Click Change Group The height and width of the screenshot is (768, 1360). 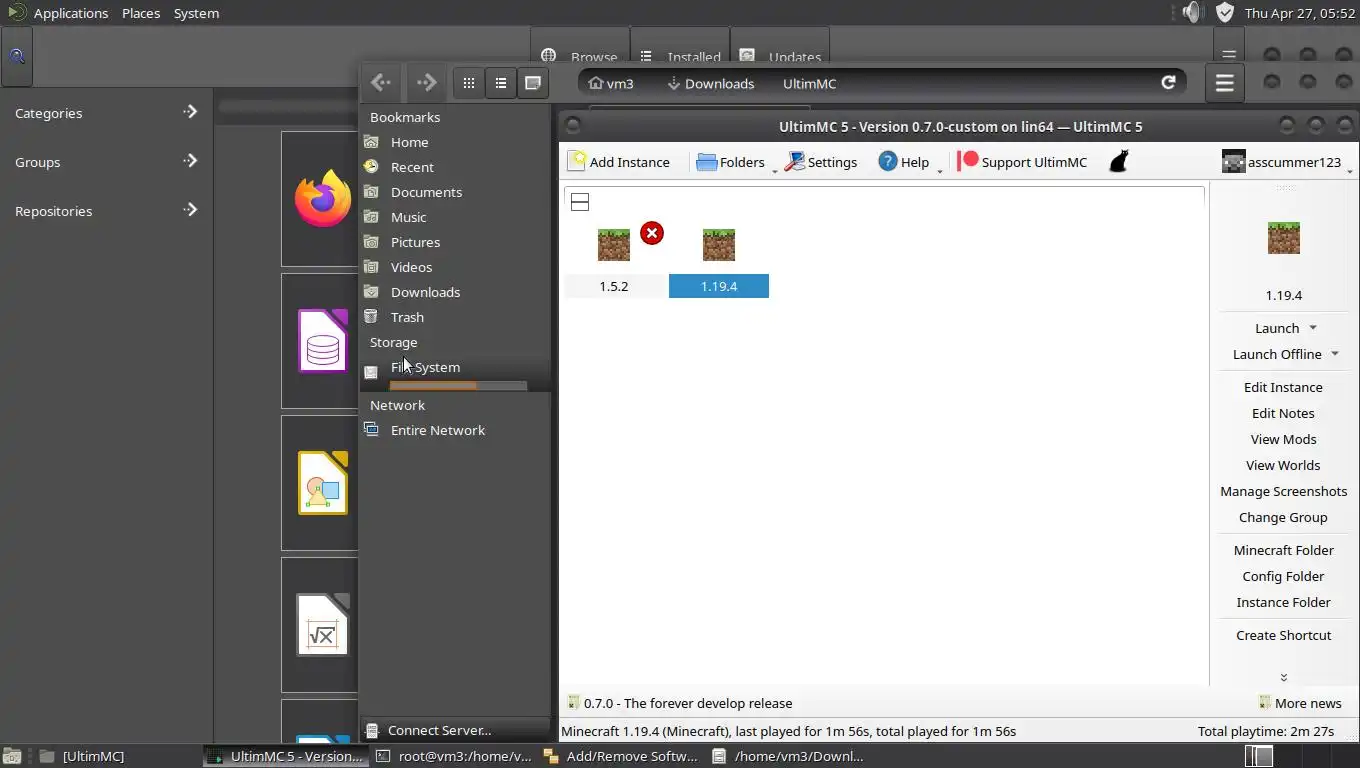[x=1283, y=517]
